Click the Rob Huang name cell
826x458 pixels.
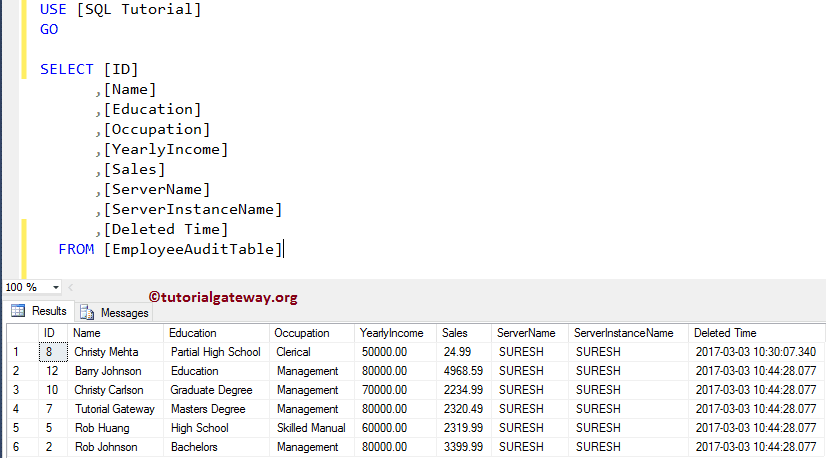tap(115, 428)
